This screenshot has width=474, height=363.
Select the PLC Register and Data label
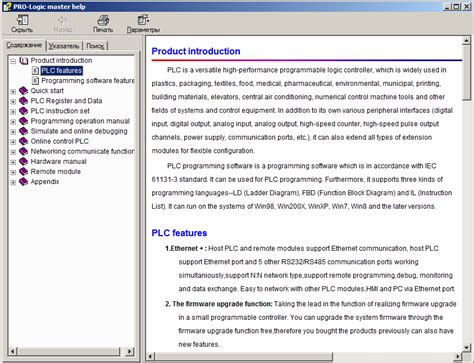[66, 101]
